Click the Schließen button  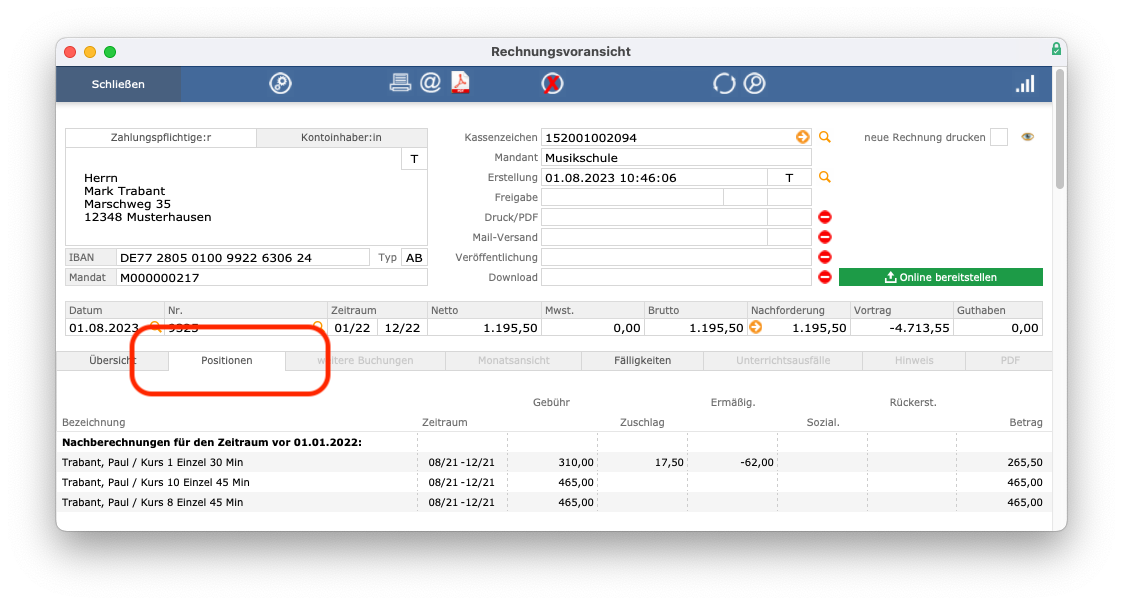point(118,84)
